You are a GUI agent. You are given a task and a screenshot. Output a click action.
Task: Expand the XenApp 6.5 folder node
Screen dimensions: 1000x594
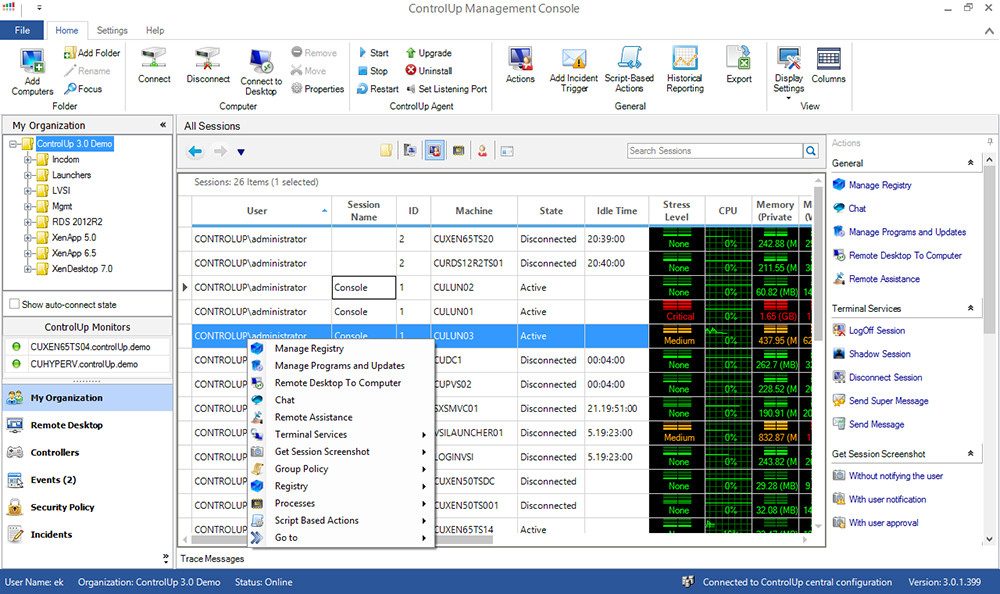(x=27, y=253)
